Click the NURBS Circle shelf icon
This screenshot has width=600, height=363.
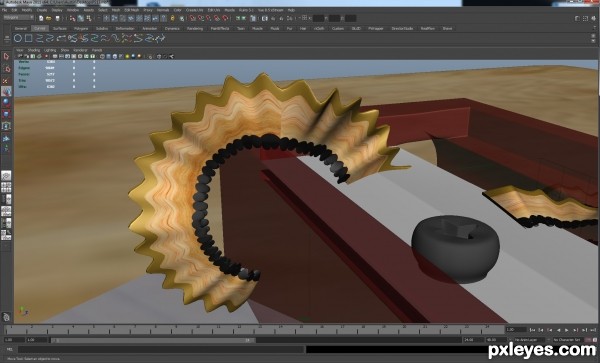(18, 38)
